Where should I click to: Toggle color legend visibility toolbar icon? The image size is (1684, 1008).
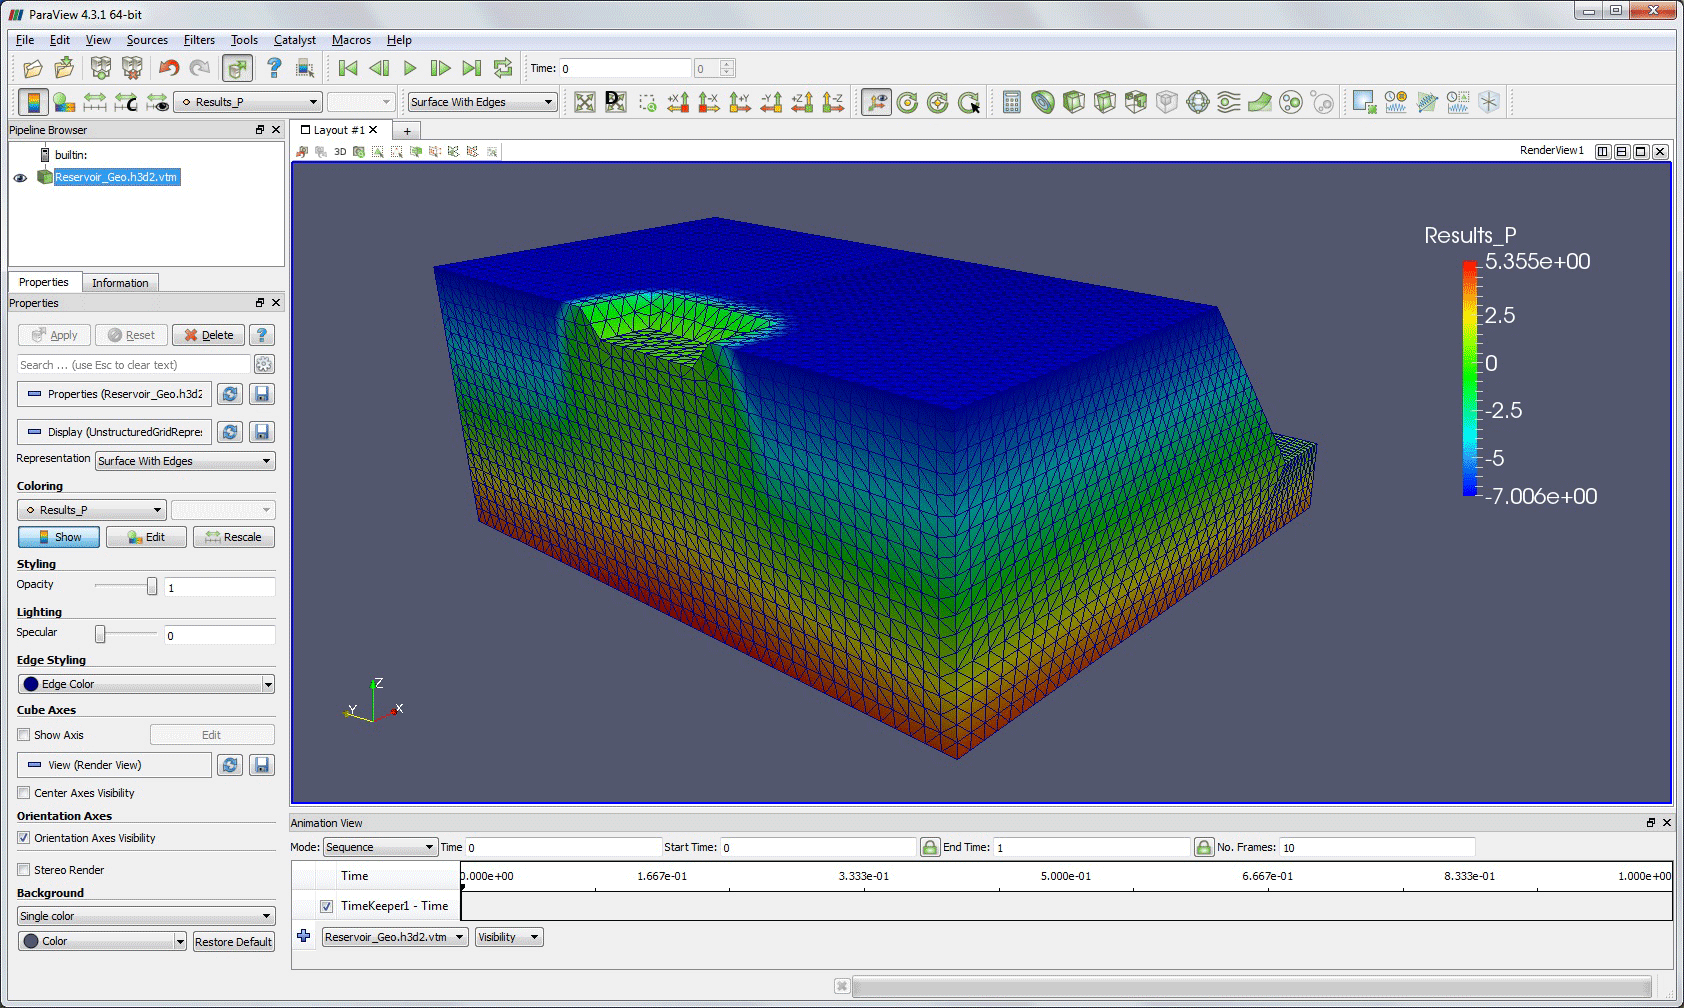point(33,102)
